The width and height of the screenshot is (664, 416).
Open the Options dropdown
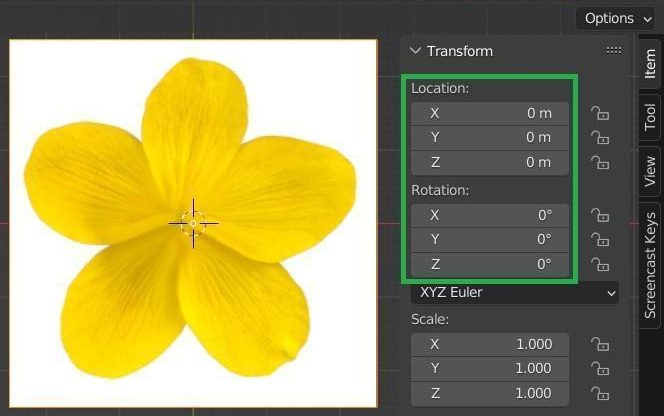click(x=615, y=19)
